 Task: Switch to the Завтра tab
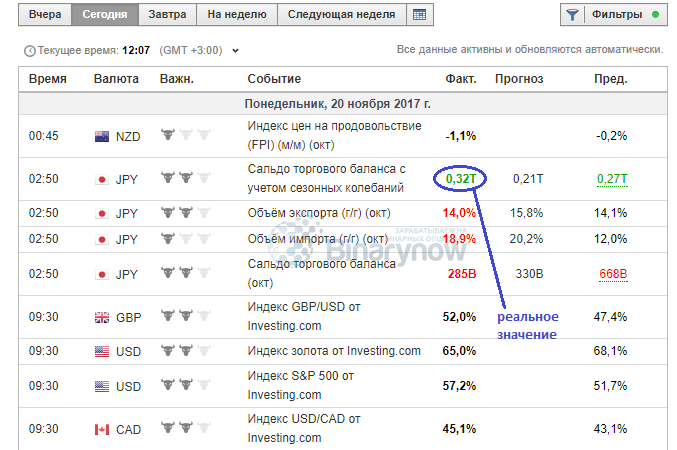click(168, 15)
